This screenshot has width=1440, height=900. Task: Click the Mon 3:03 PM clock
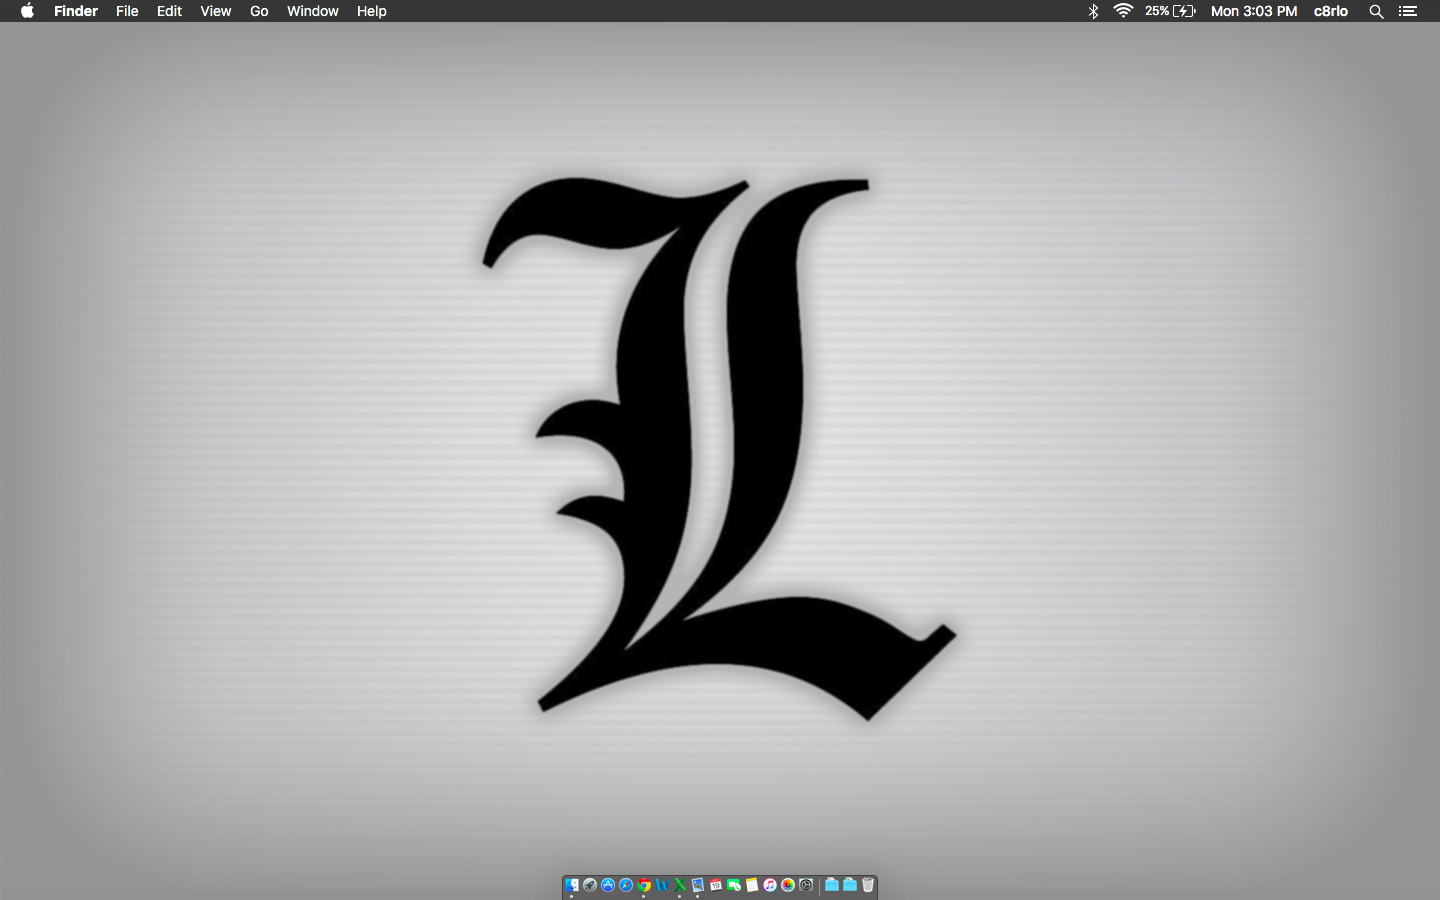point(1254,11)
